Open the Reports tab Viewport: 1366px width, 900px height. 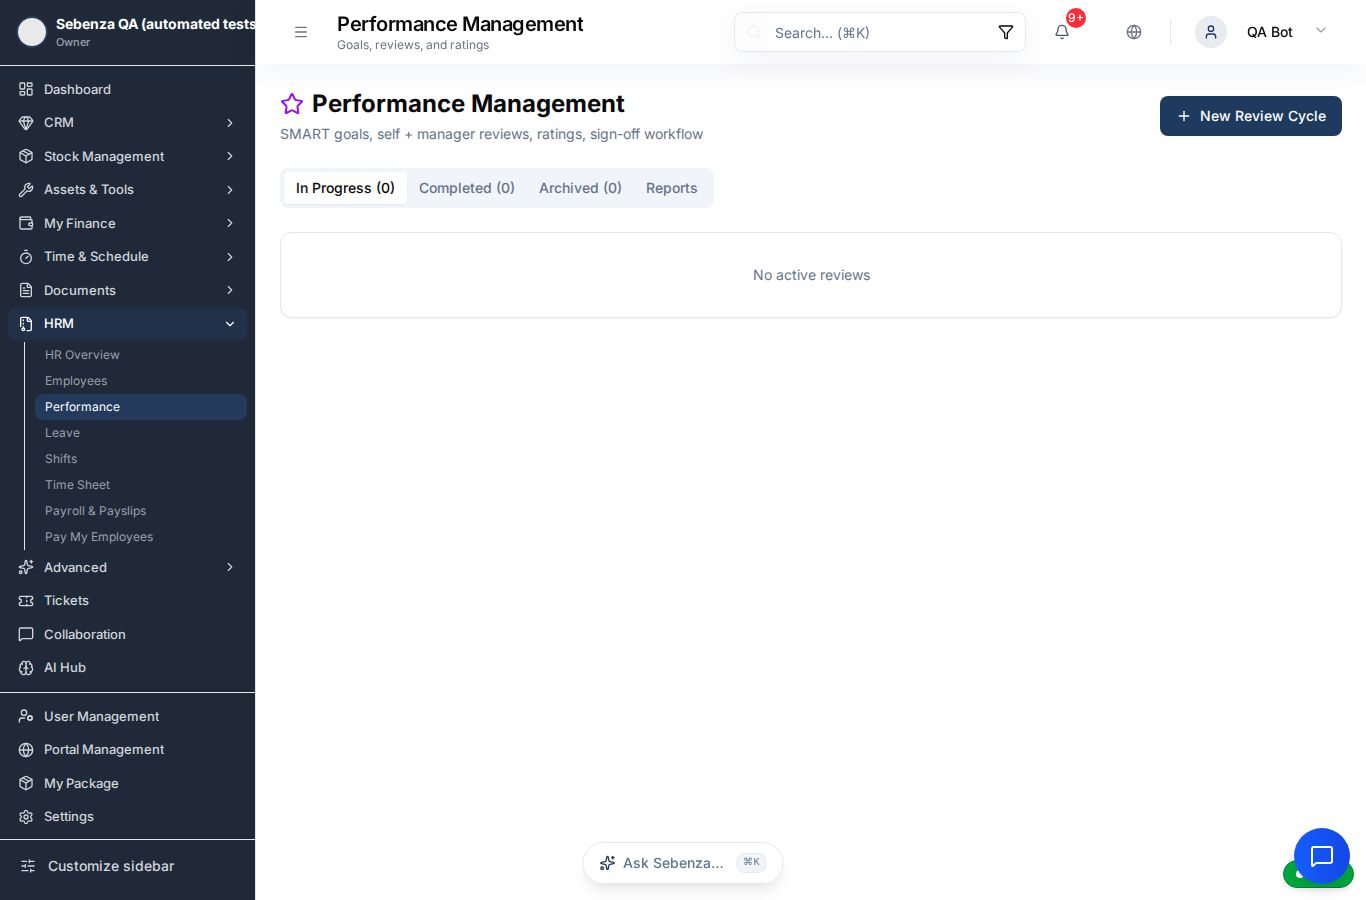click(x=672, y=188)
